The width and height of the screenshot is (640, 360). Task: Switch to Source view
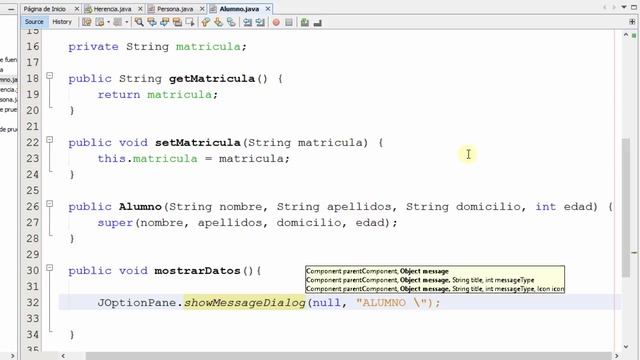click(x=34, y=22)
